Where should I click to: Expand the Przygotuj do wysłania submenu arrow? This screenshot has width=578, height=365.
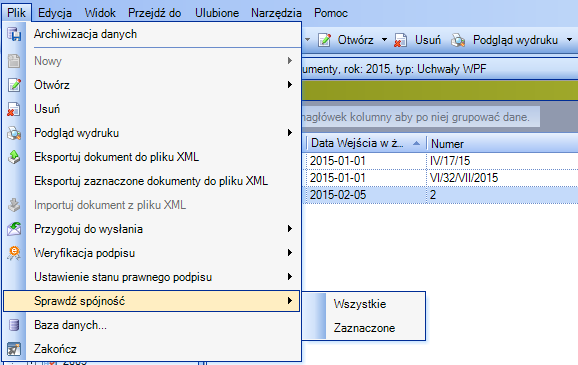coord(290,229)
